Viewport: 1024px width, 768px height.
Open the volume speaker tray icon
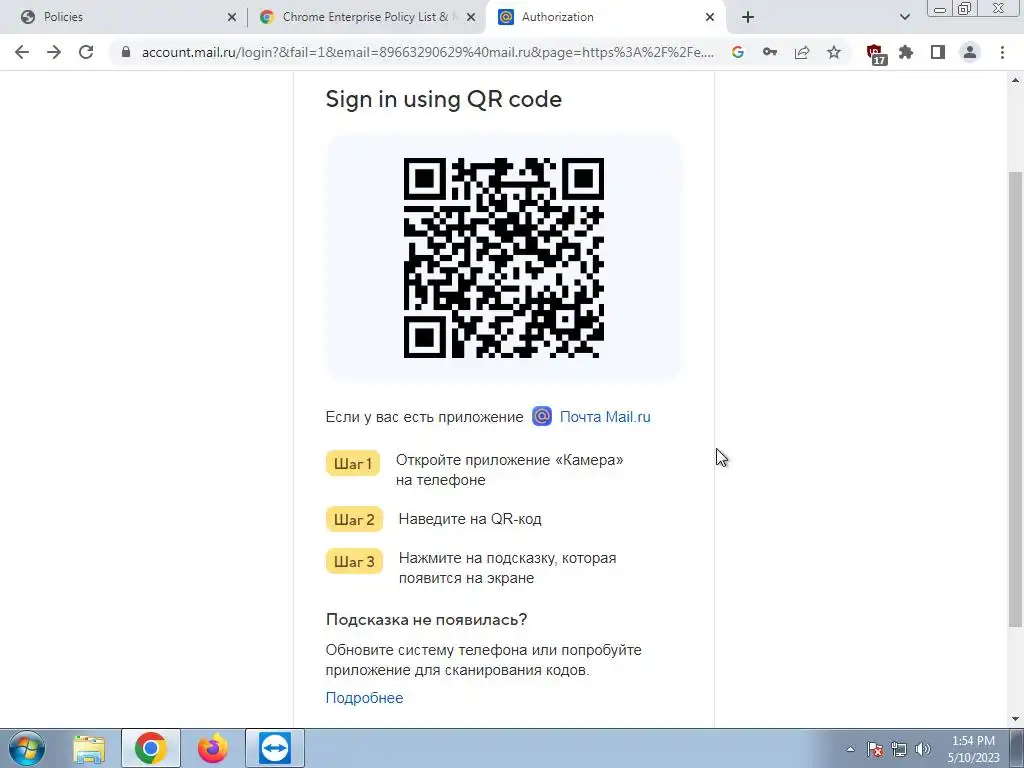coord(923,749)
